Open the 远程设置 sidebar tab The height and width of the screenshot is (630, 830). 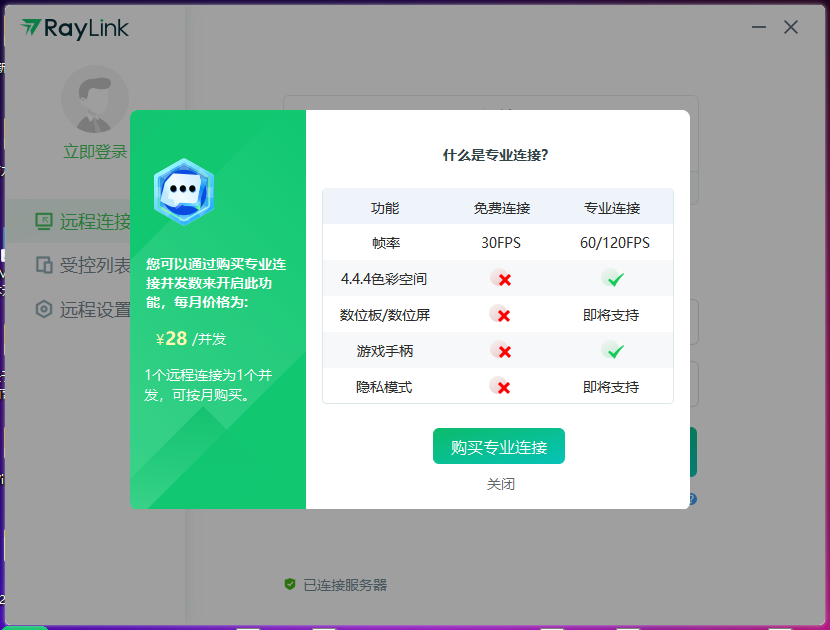95,309
